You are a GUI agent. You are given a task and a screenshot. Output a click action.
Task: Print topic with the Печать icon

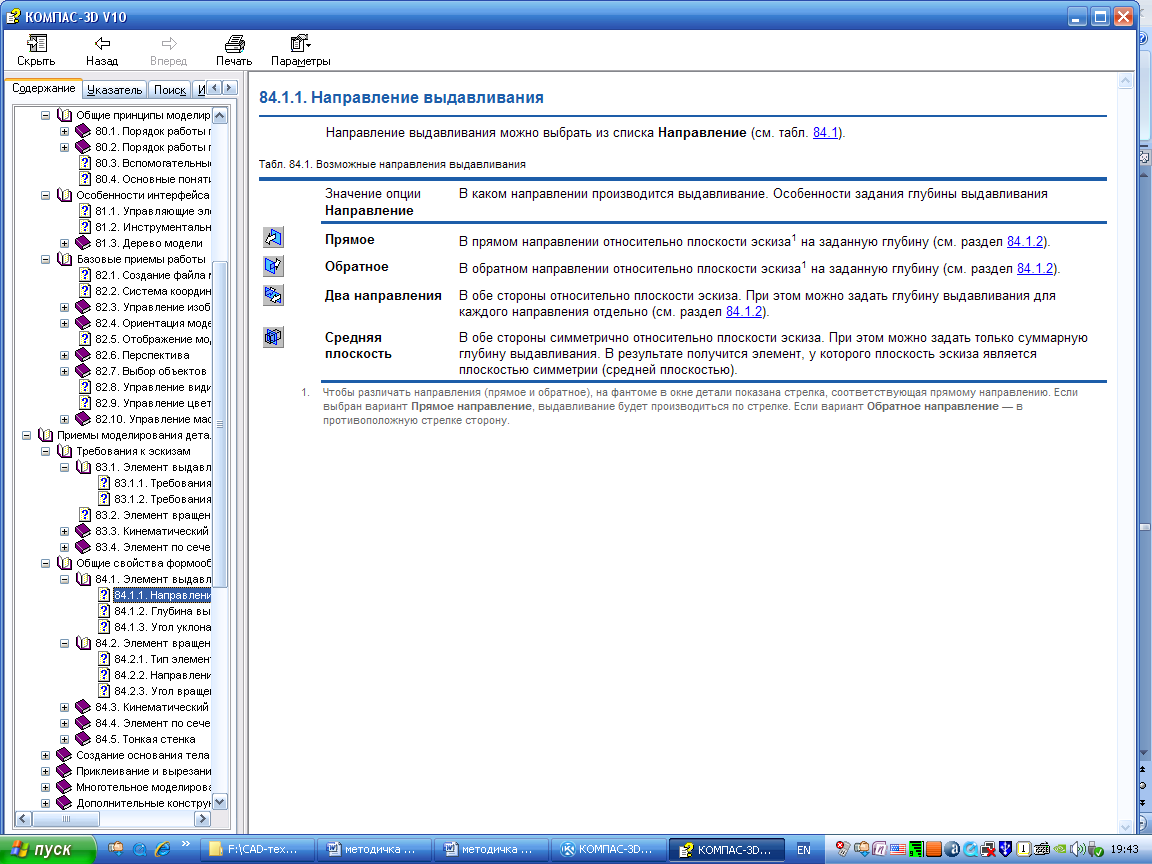click(x=234, y=43)
